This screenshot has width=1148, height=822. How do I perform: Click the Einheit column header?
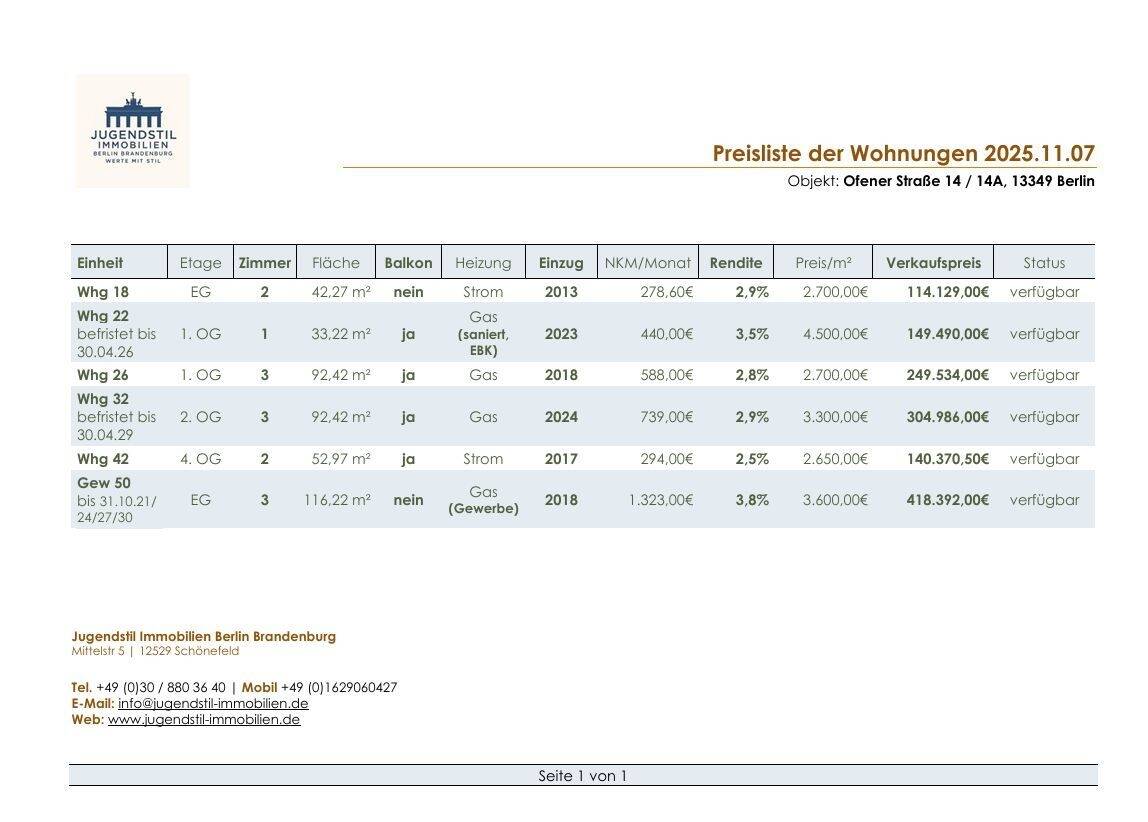point(99,262)
